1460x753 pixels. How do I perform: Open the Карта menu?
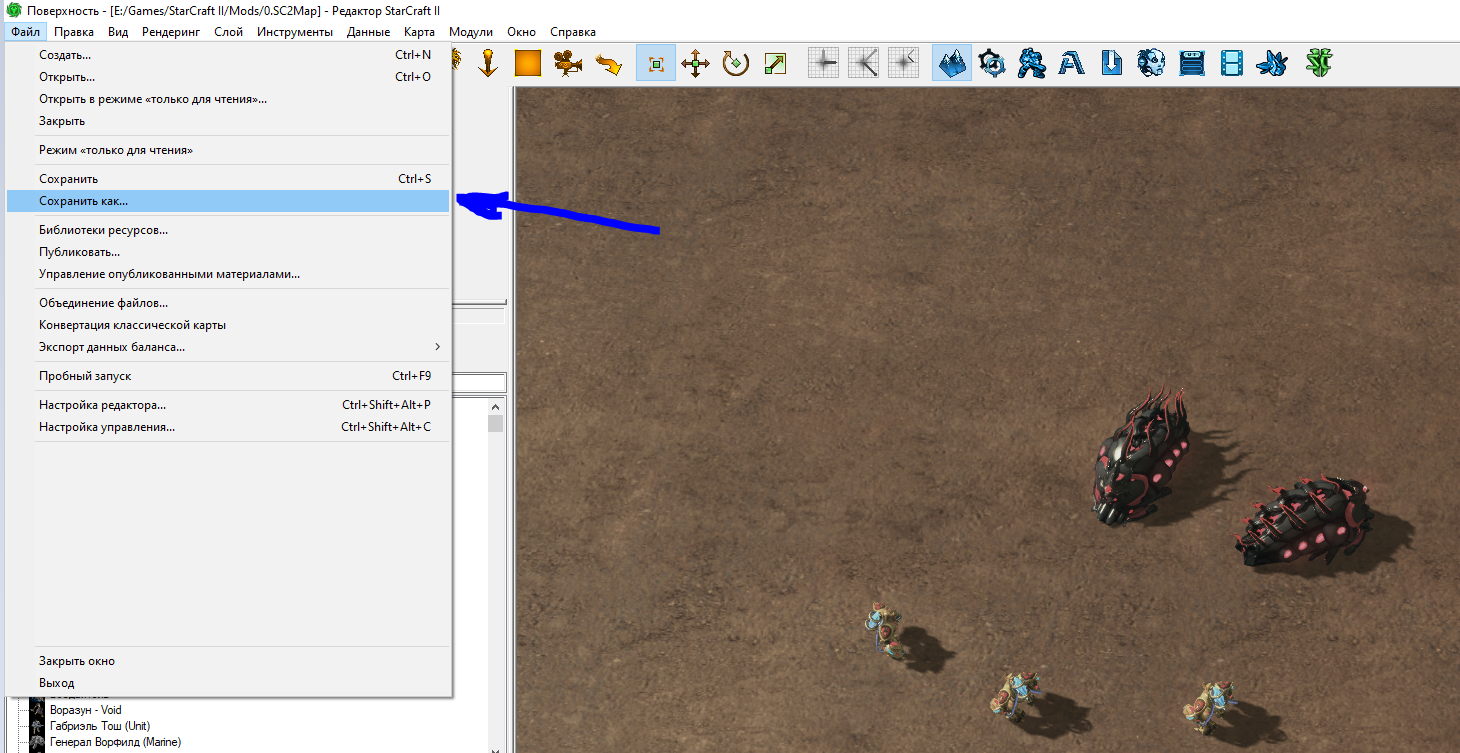pos(419,32)
